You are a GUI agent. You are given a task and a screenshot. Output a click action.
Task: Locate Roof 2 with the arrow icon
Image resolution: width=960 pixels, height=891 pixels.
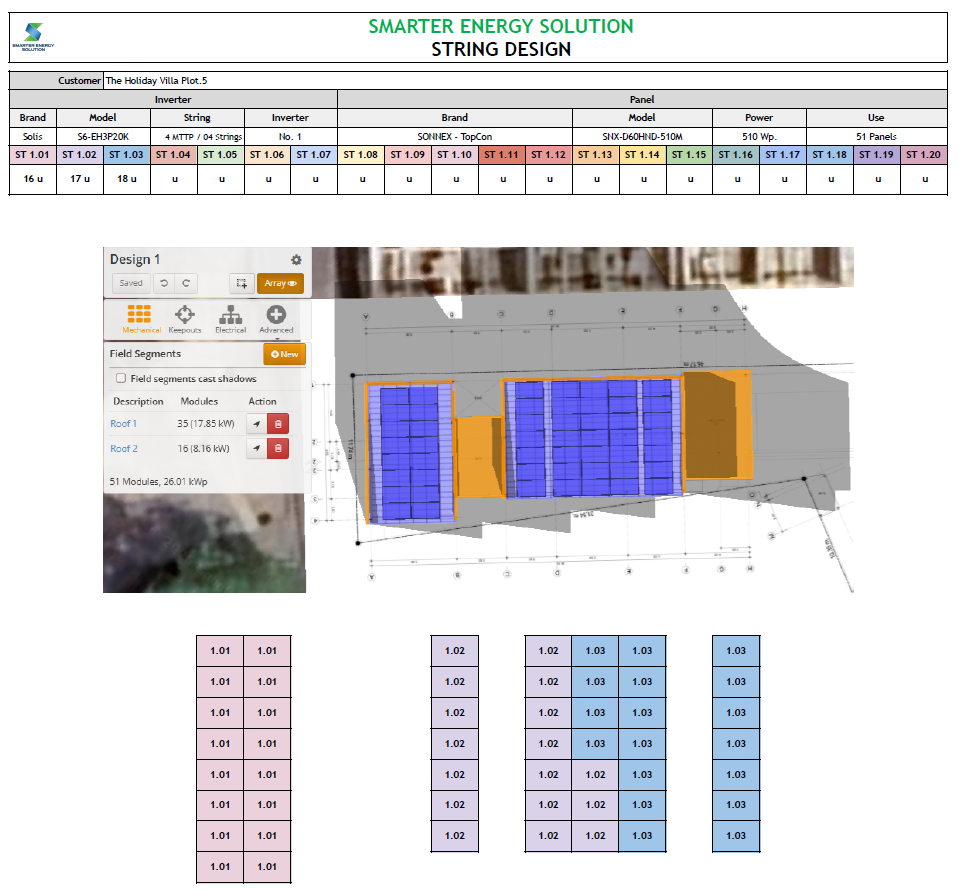point(257,448)
